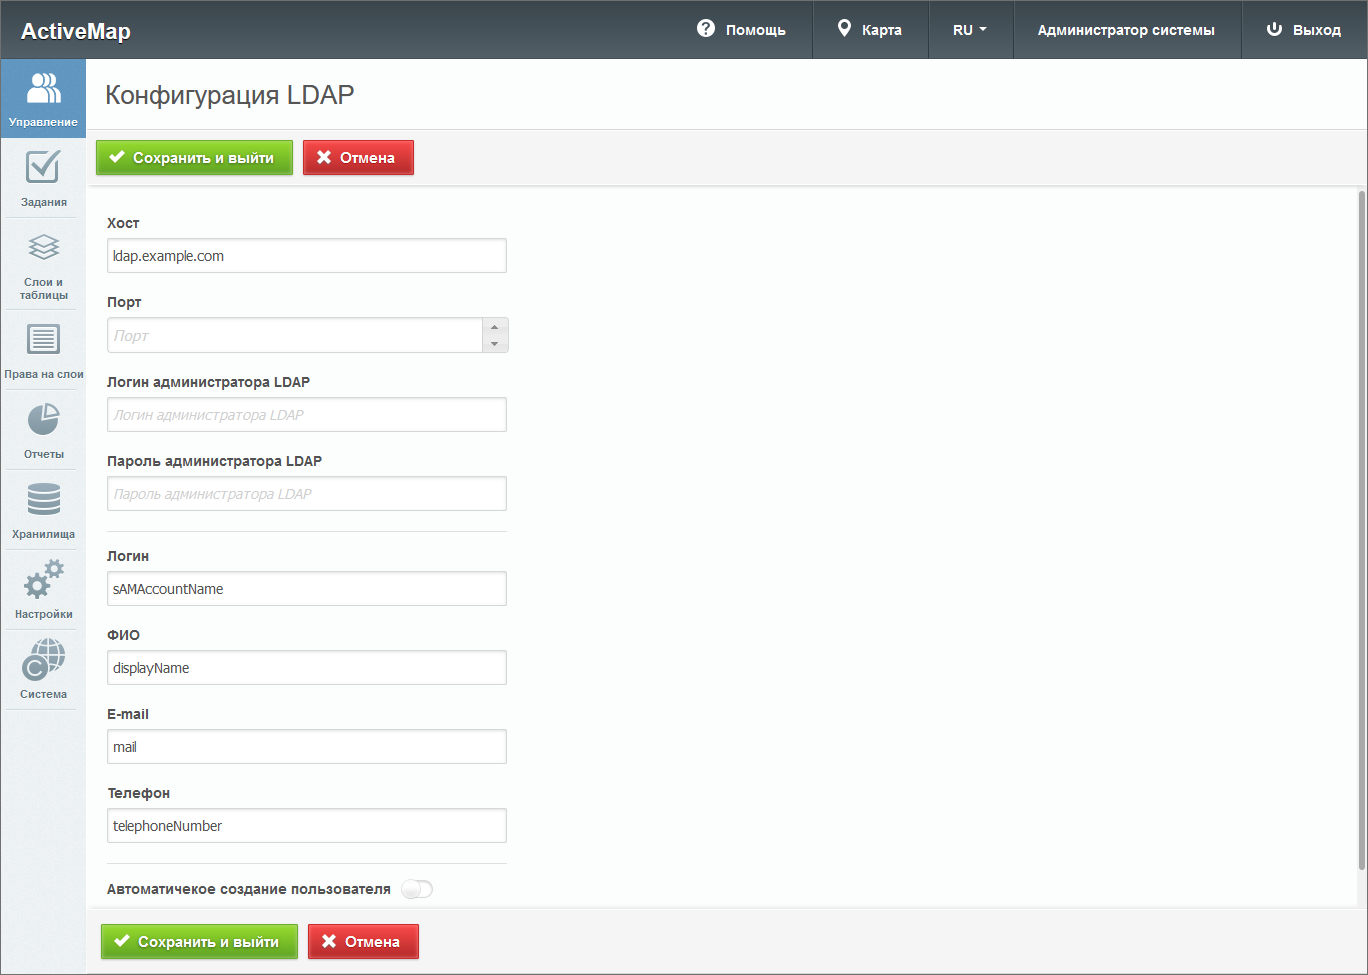Screen dimensions: 1368x975
Task: Click Выход to log out
Action: point(1303,30)
